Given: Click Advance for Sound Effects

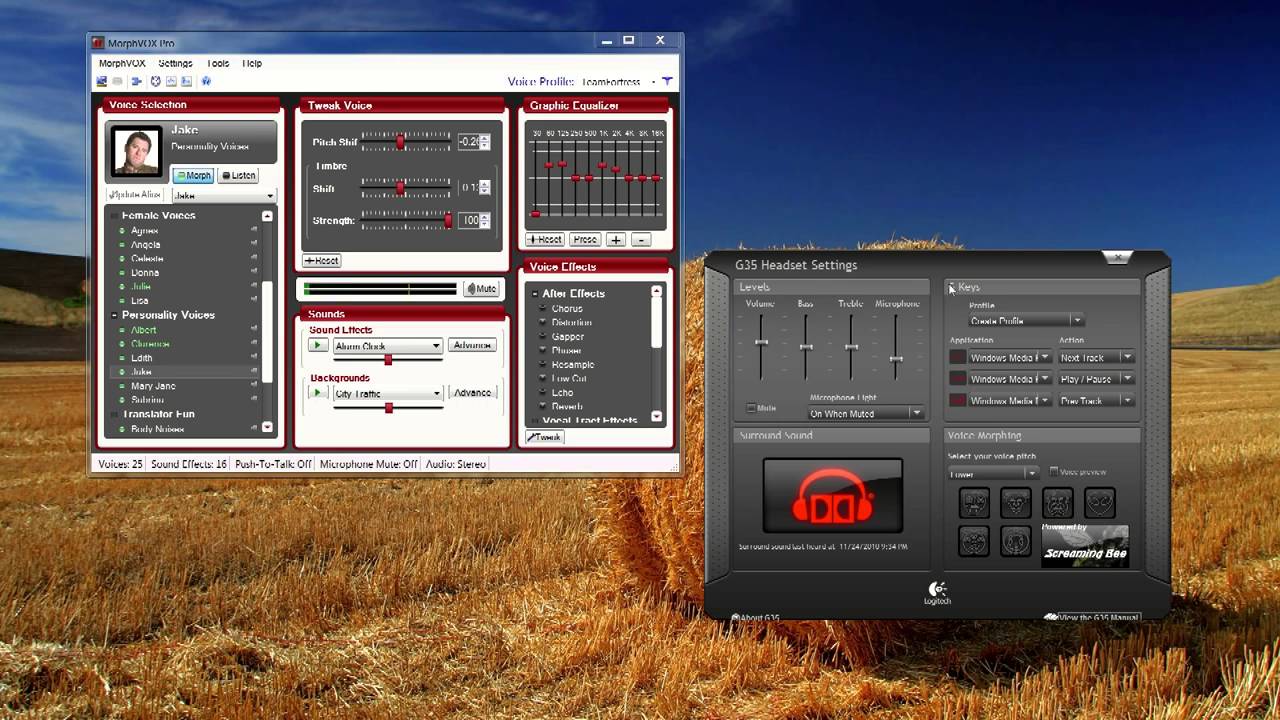Looking at the screenshot, I should 472,345.
